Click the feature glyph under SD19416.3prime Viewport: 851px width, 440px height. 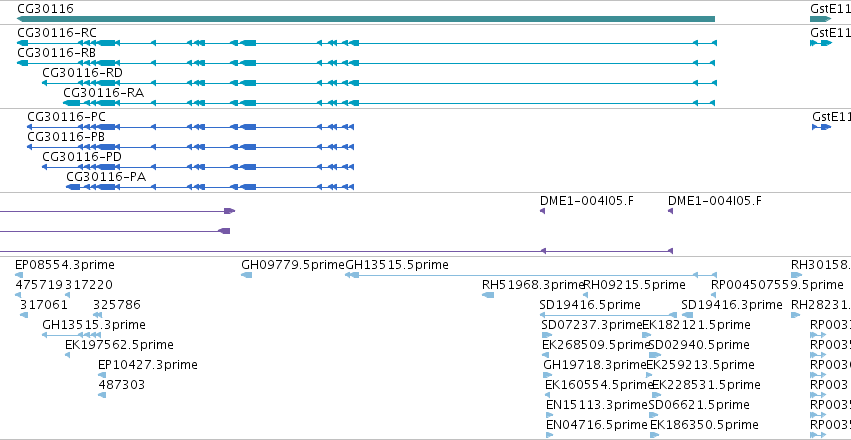[687, 315]
